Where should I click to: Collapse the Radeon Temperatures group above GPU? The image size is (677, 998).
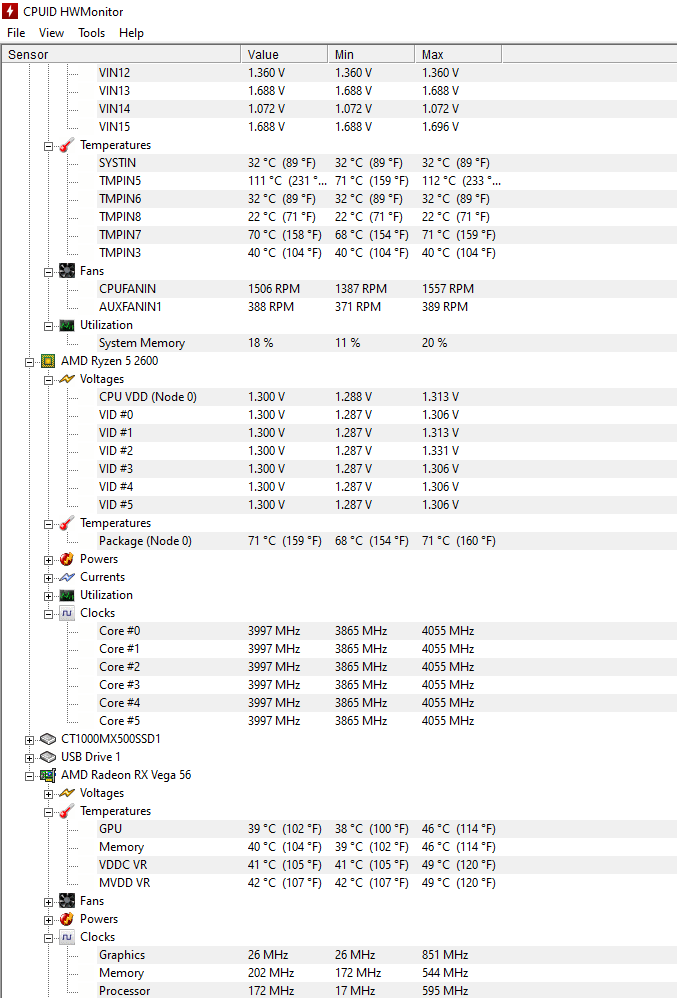click(48, 812)
